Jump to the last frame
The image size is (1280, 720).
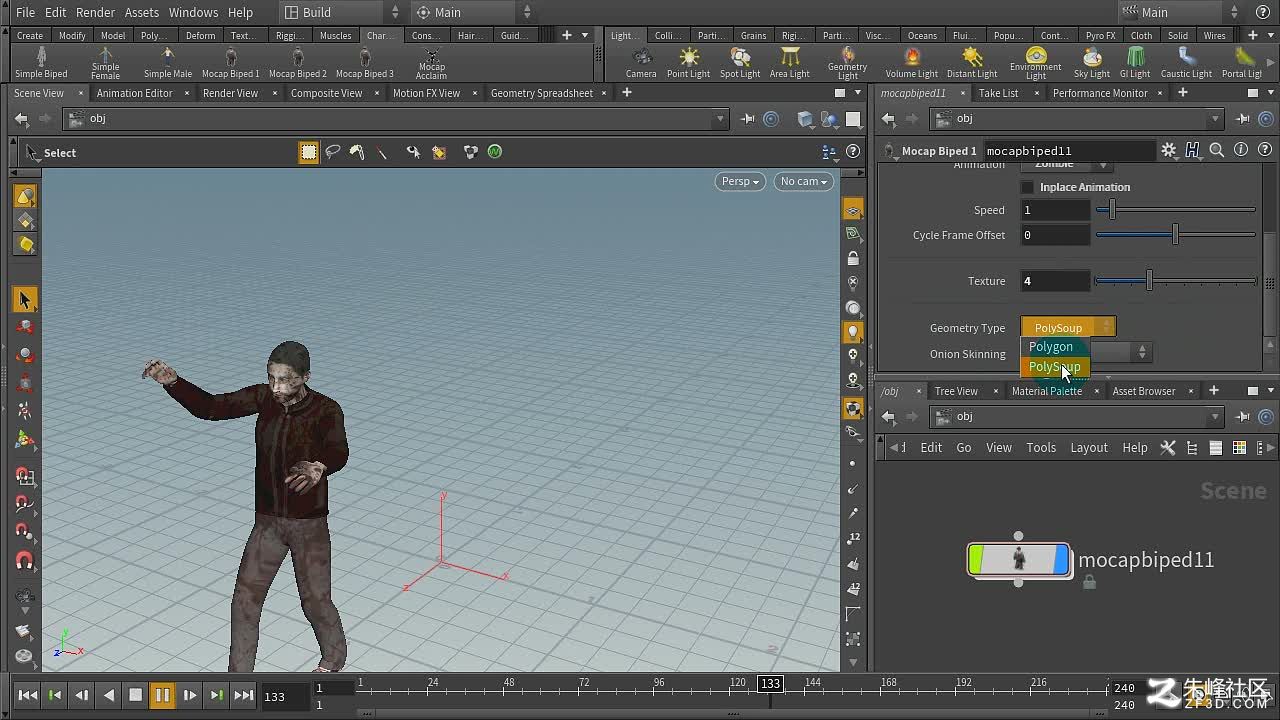[x=243, y=695]
